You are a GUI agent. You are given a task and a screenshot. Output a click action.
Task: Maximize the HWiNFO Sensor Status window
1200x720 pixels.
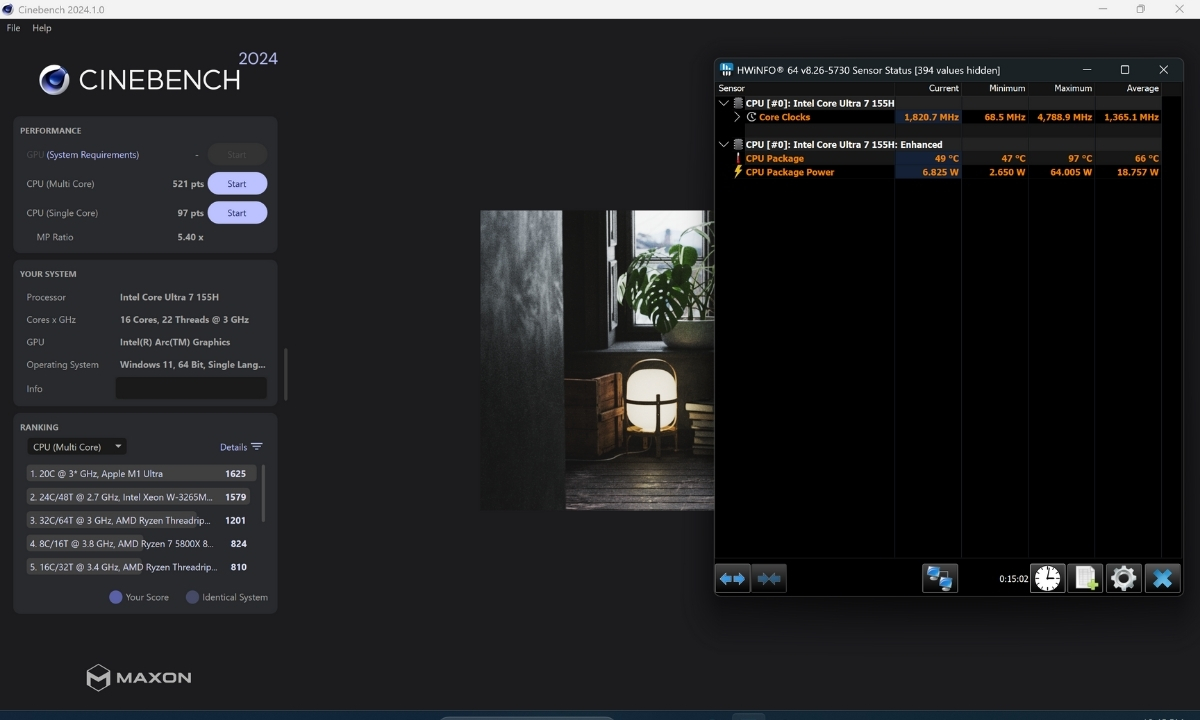1125,70
